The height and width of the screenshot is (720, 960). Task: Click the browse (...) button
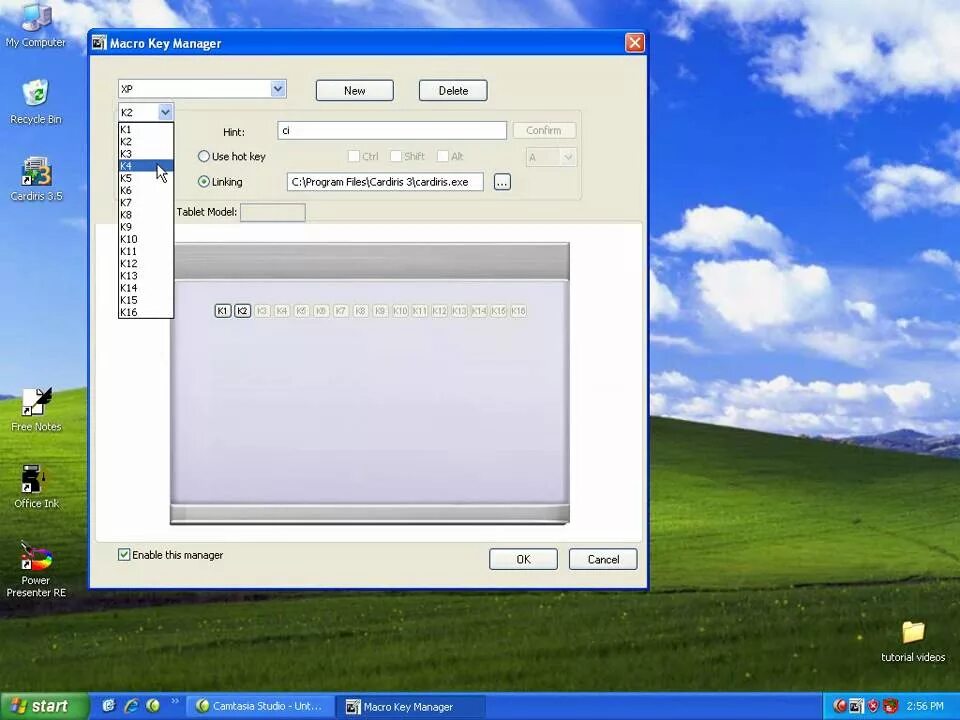(x=502, y=182)
